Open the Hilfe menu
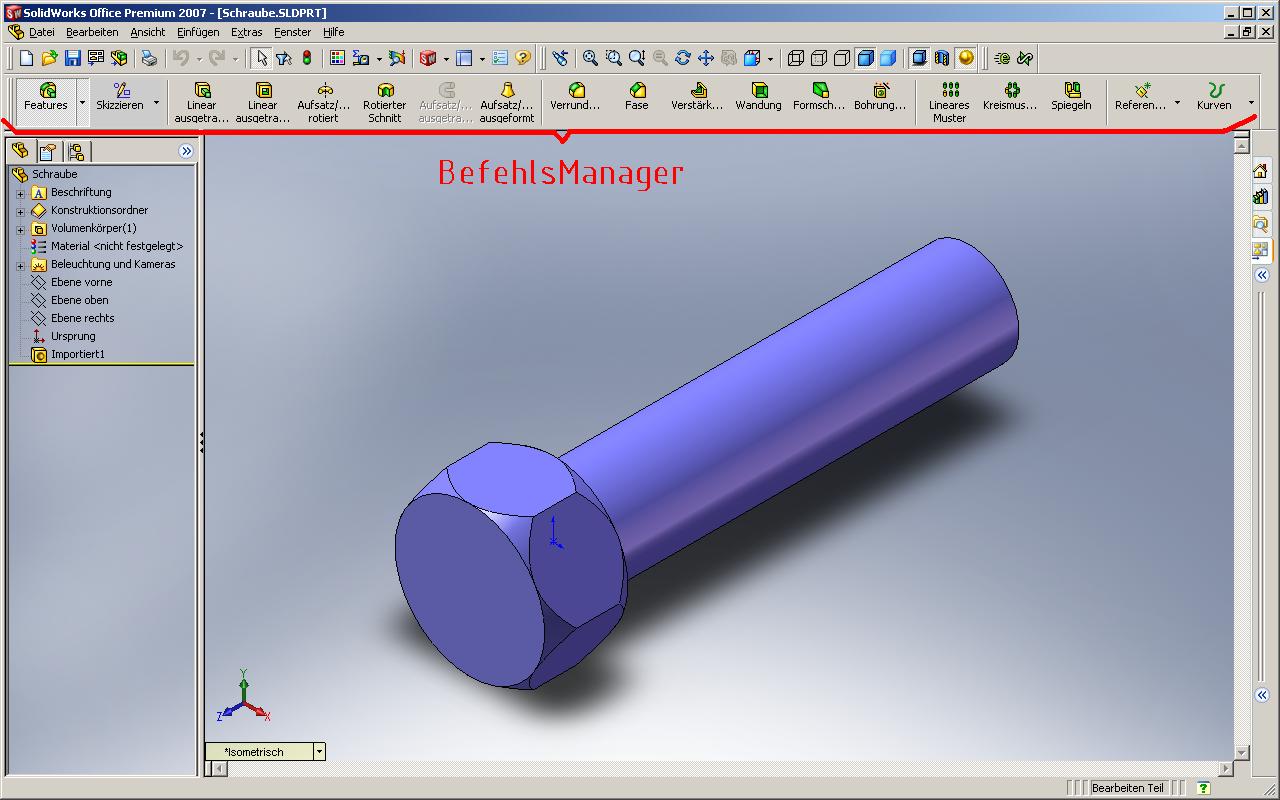 [x=333, y=32]
